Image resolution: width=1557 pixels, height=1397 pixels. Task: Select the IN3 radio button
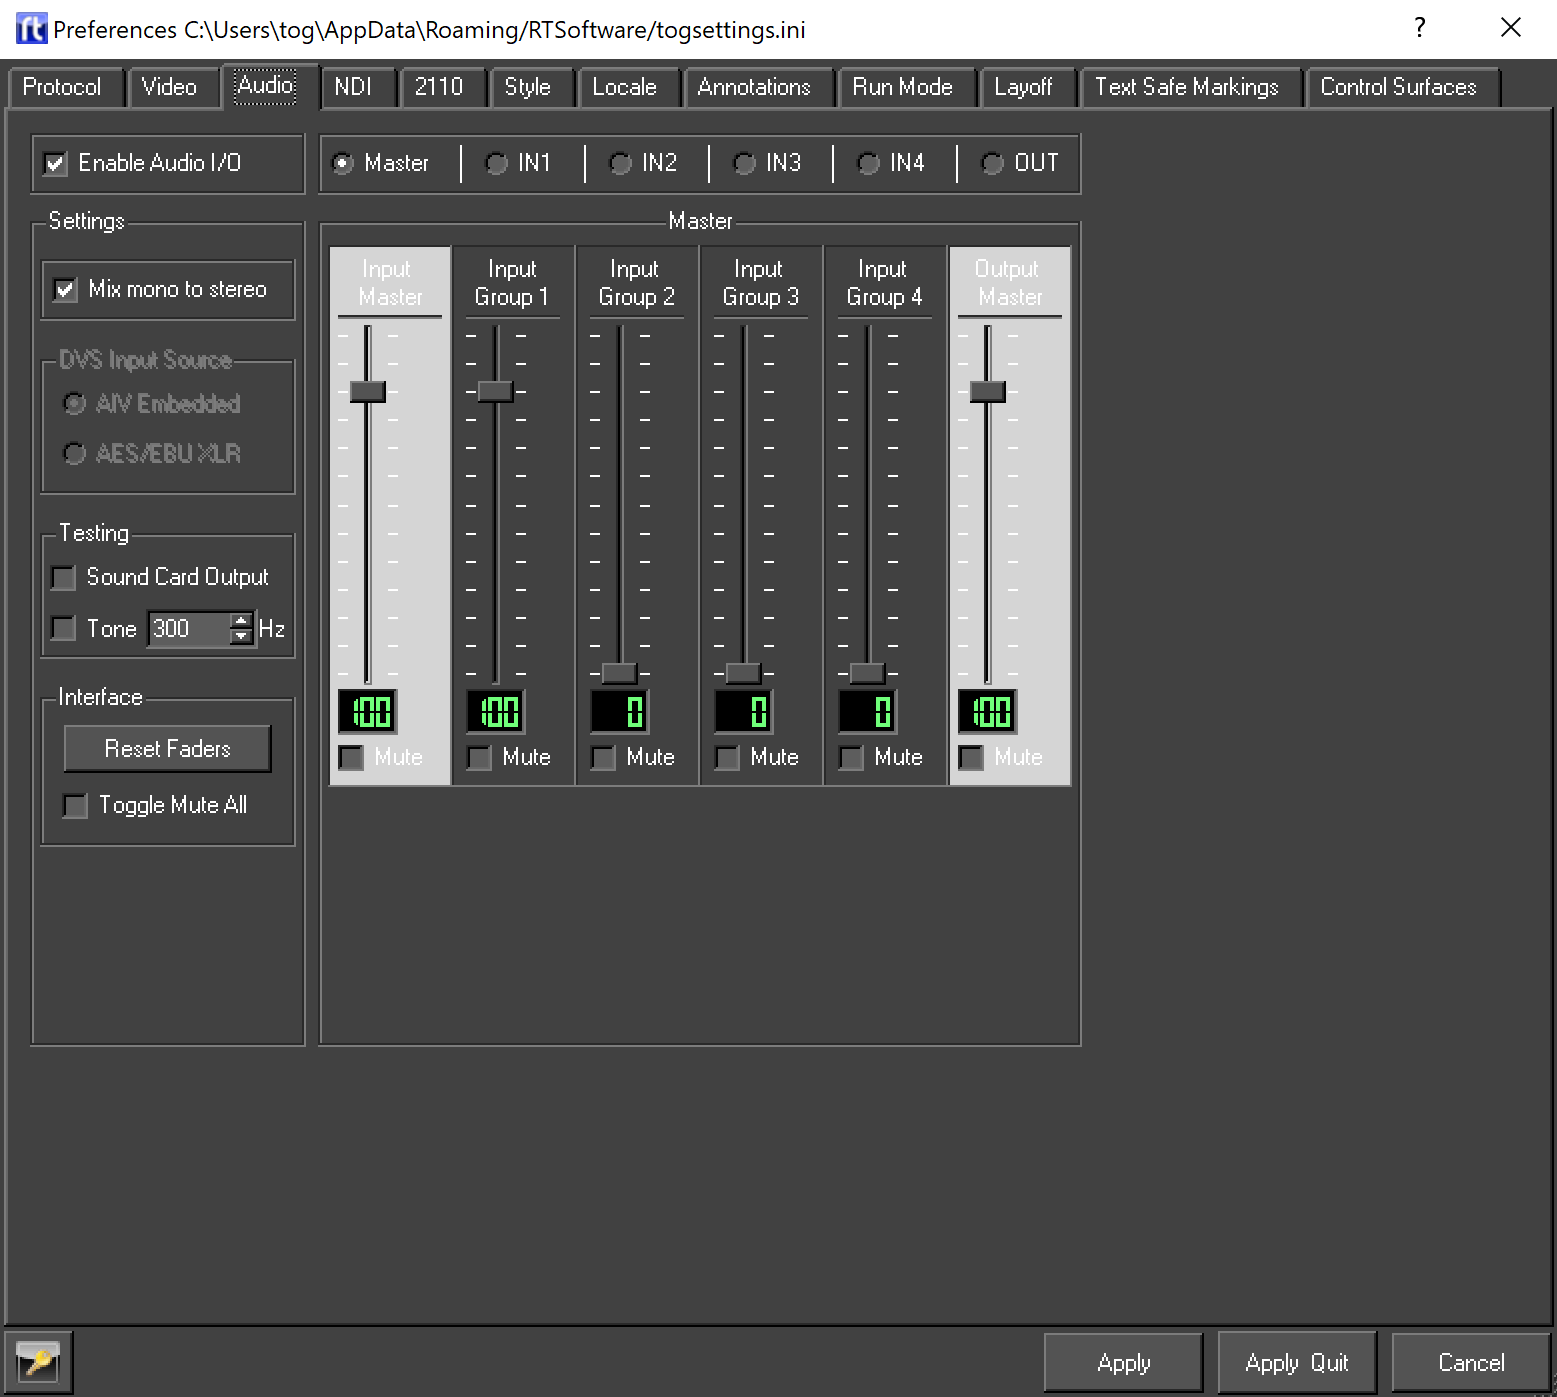[744, 163]
